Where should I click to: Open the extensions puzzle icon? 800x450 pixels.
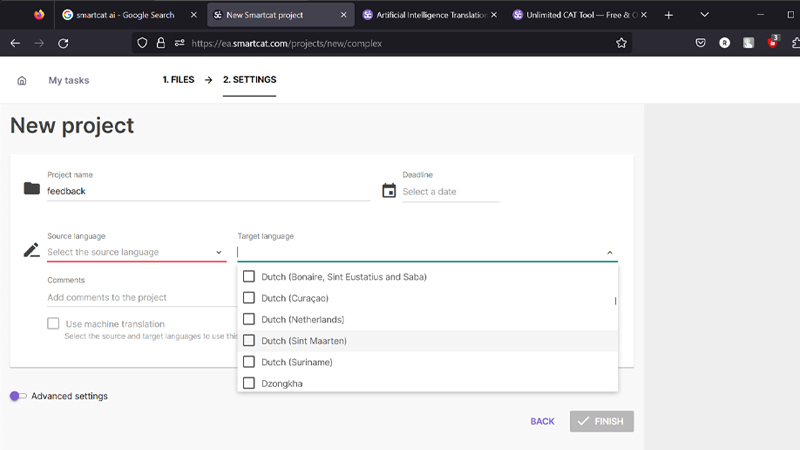tap(795, 43)
